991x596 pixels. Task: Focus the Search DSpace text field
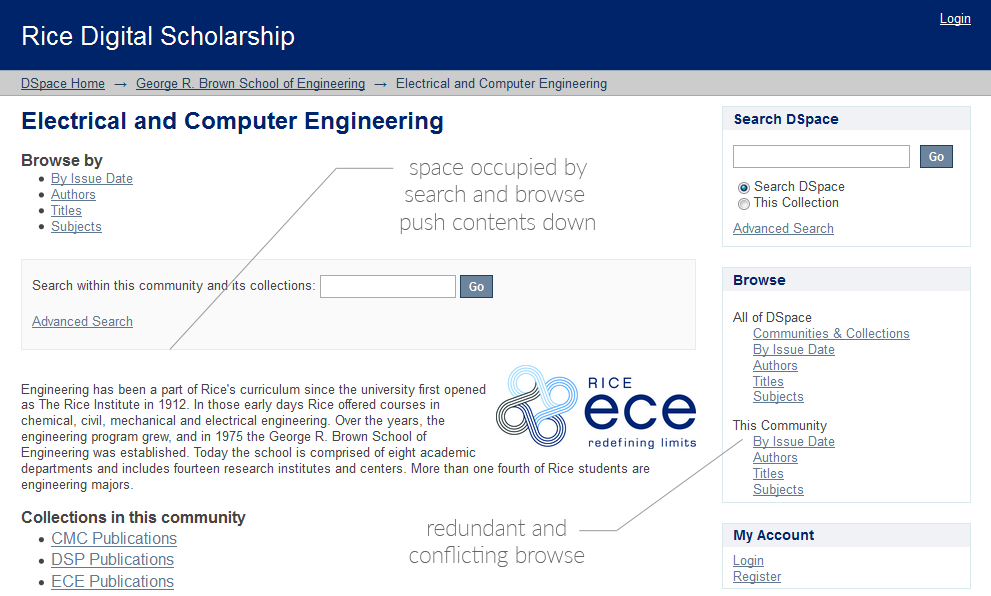[x=821, y=157]
